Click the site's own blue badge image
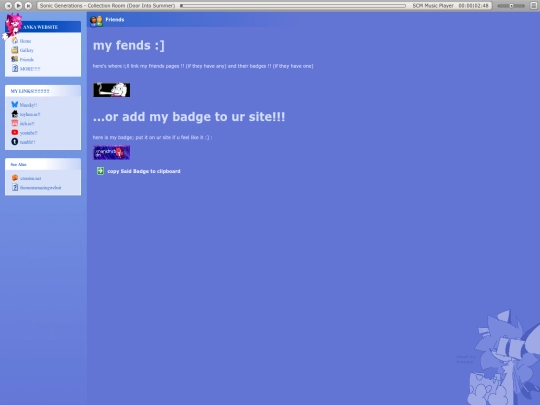 pyautogui.click(x=112, y=153)
